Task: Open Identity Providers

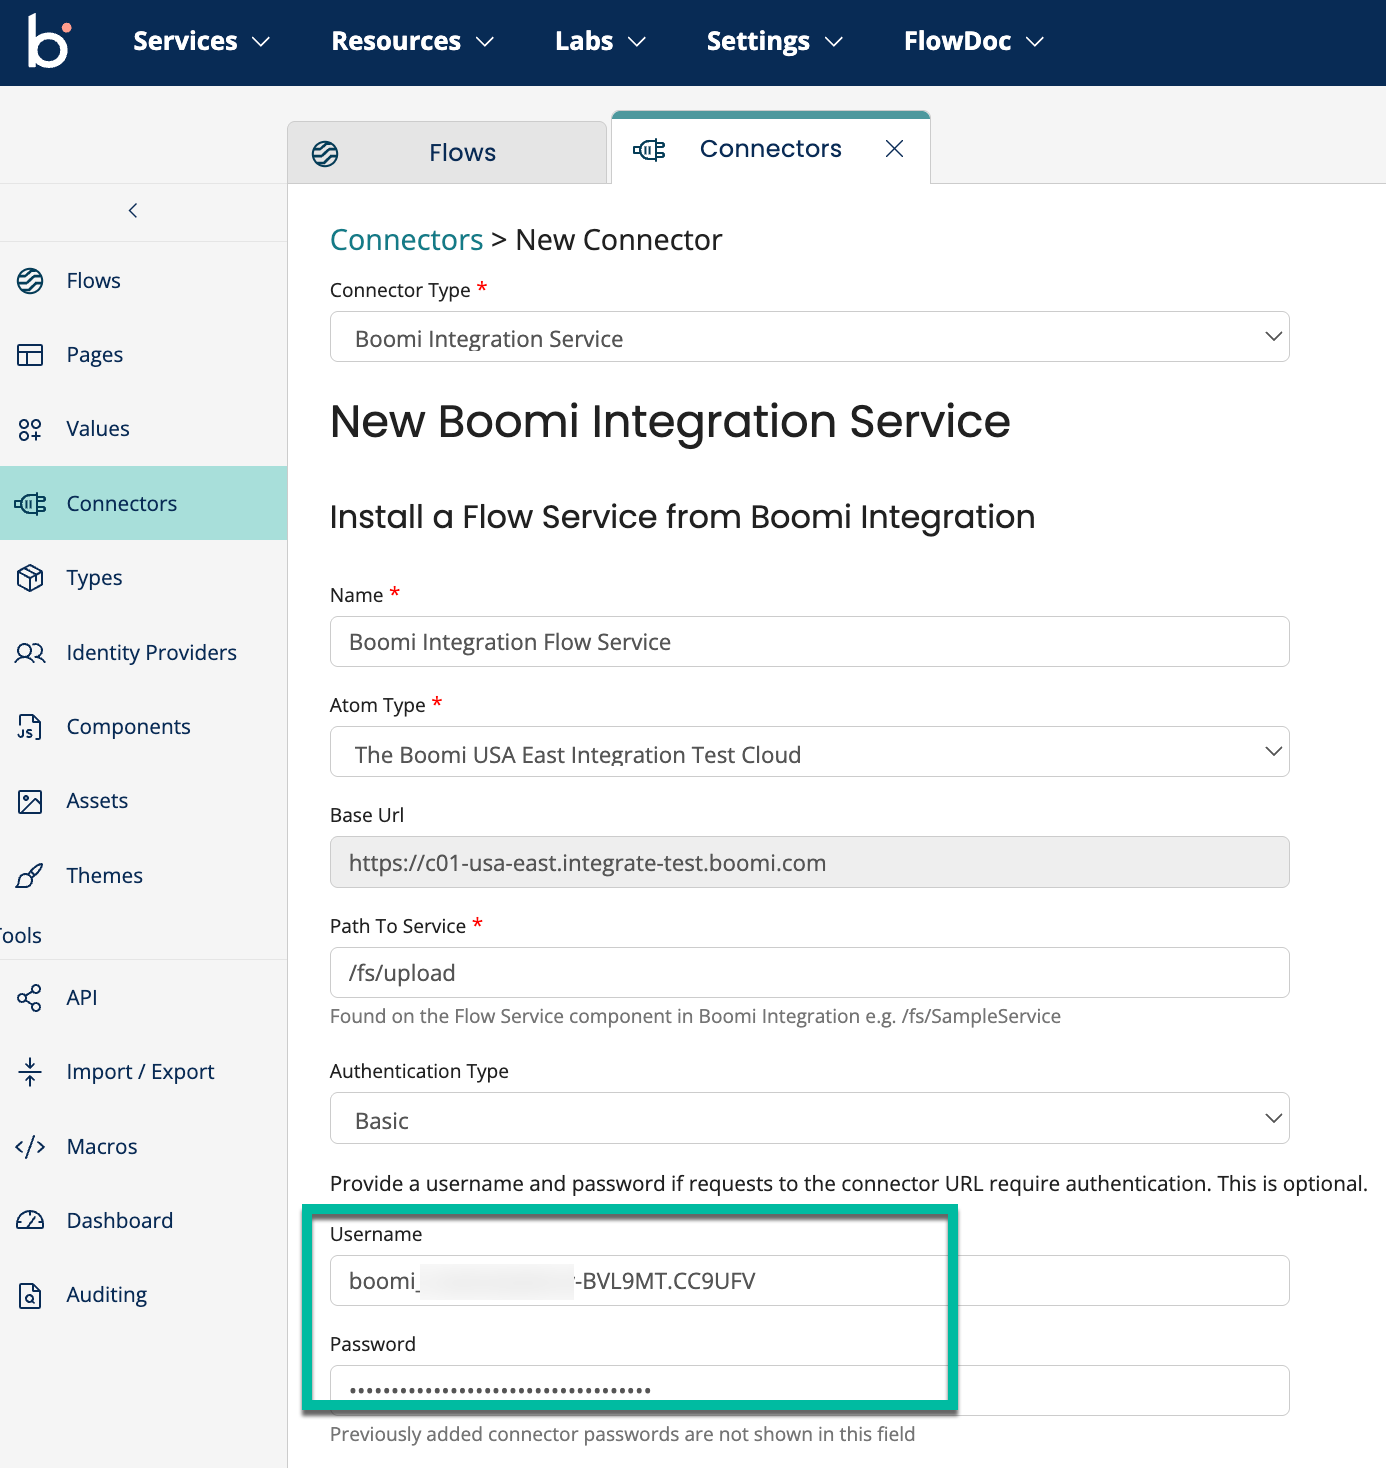Action: [150, 652]
